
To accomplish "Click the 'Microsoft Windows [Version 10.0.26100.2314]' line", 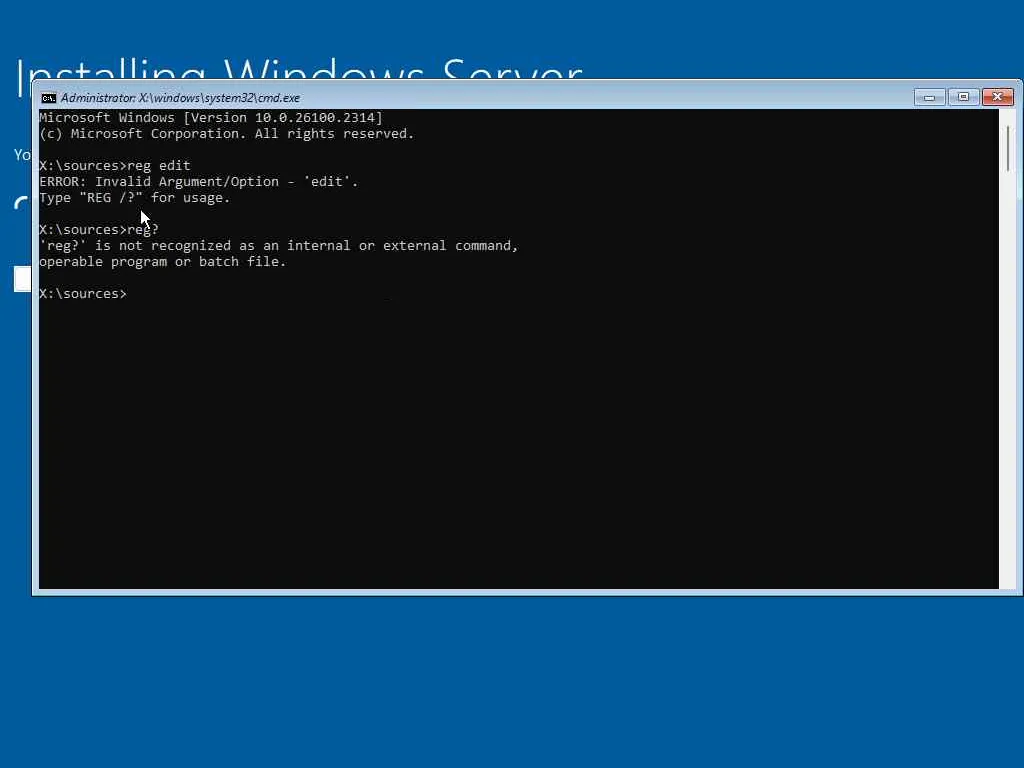I will (211, 118).
